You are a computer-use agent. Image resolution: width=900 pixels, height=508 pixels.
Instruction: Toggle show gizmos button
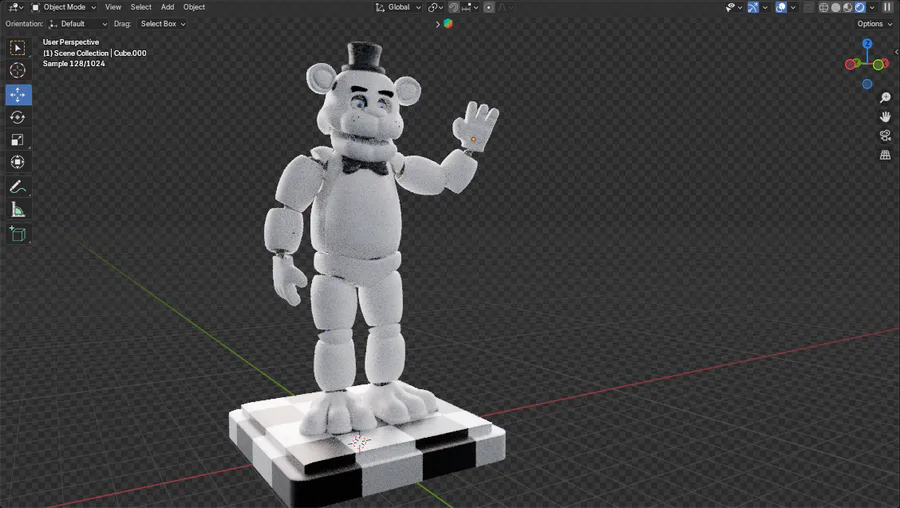click(753, 7)
